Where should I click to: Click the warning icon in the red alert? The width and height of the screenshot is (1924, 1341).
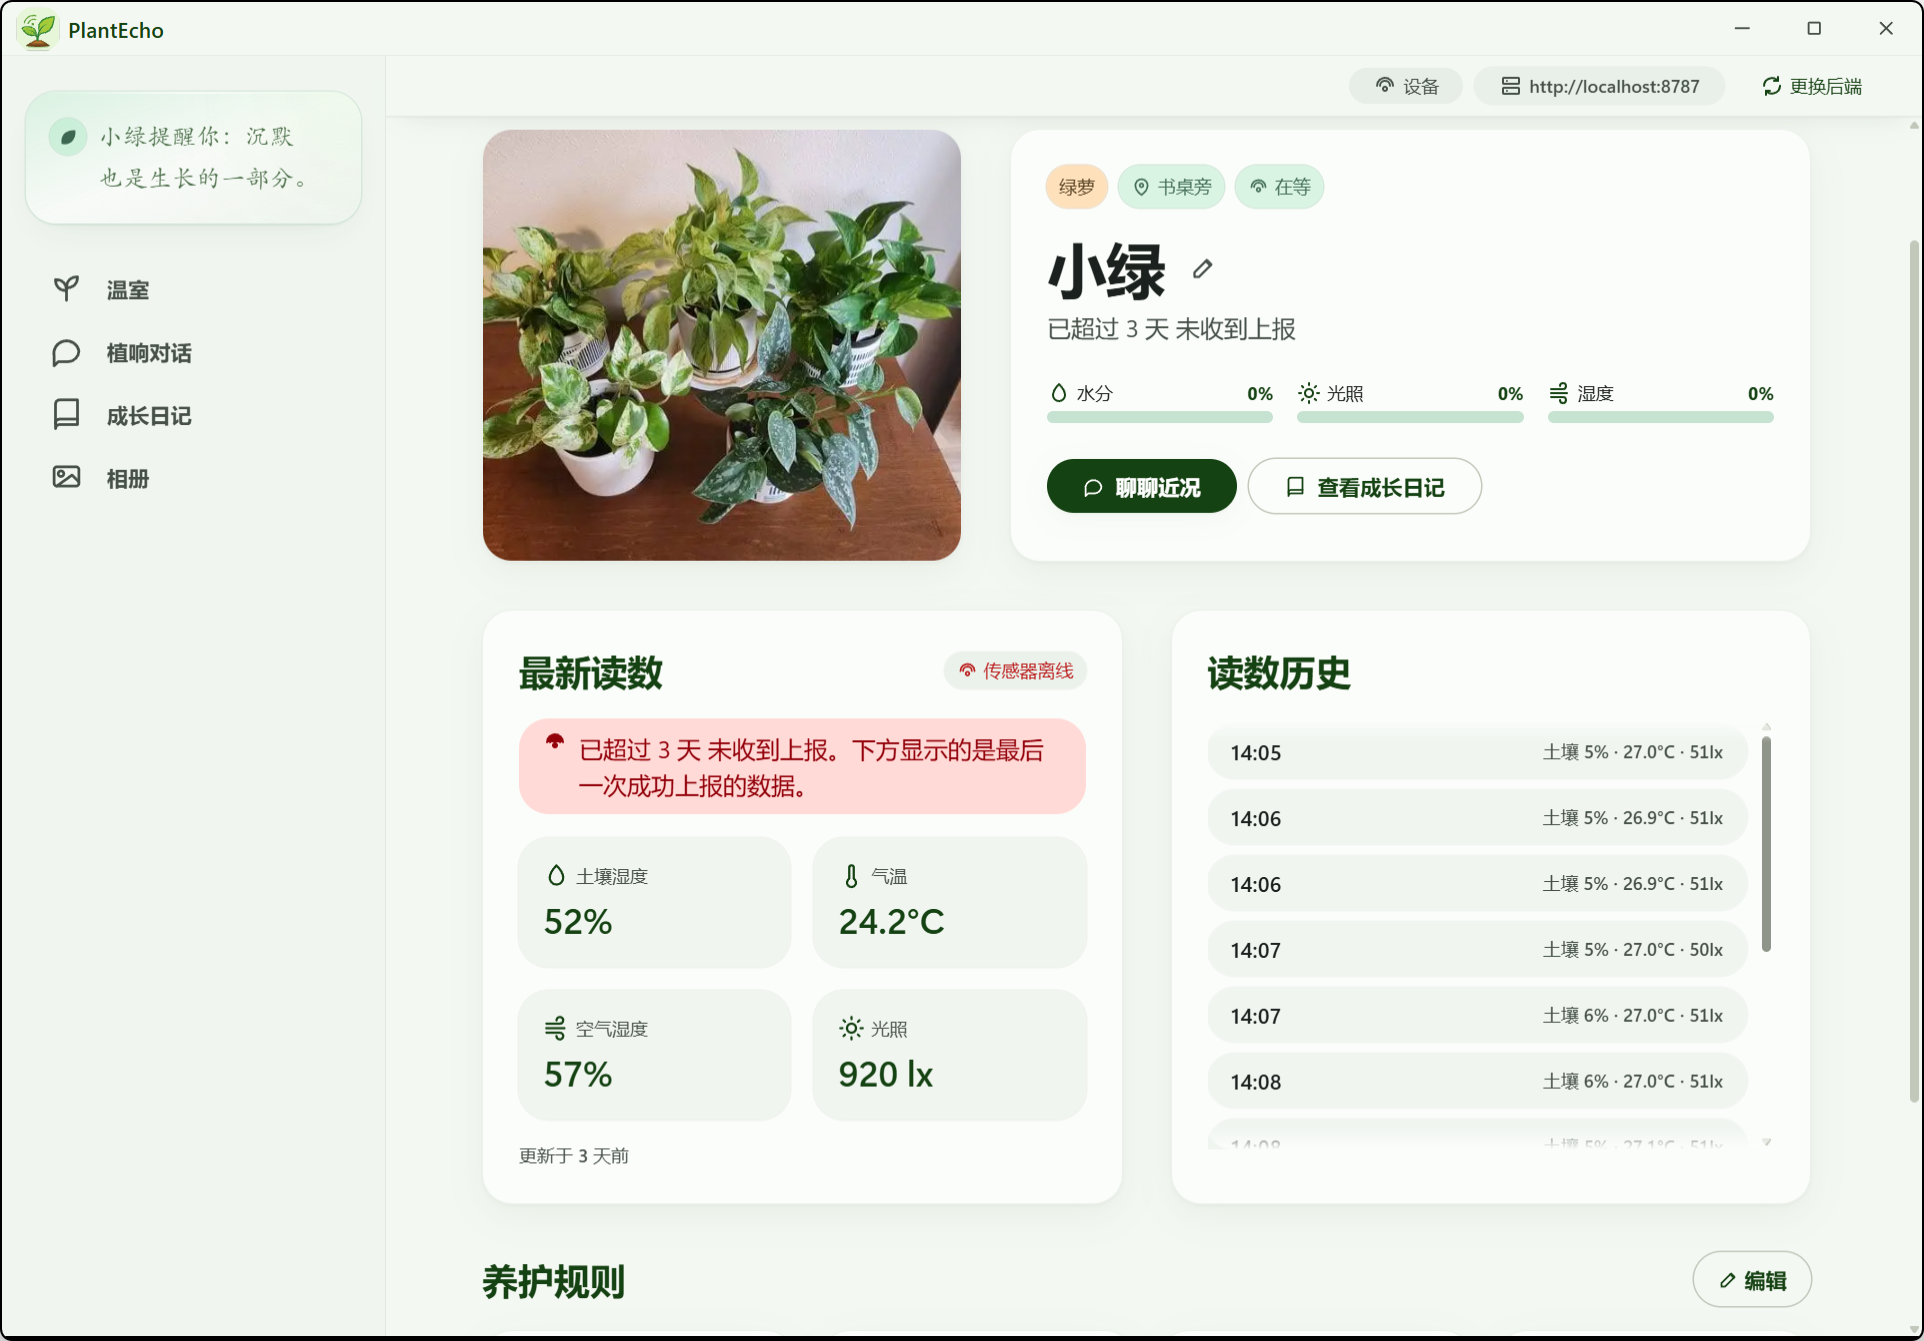[555, 742]
